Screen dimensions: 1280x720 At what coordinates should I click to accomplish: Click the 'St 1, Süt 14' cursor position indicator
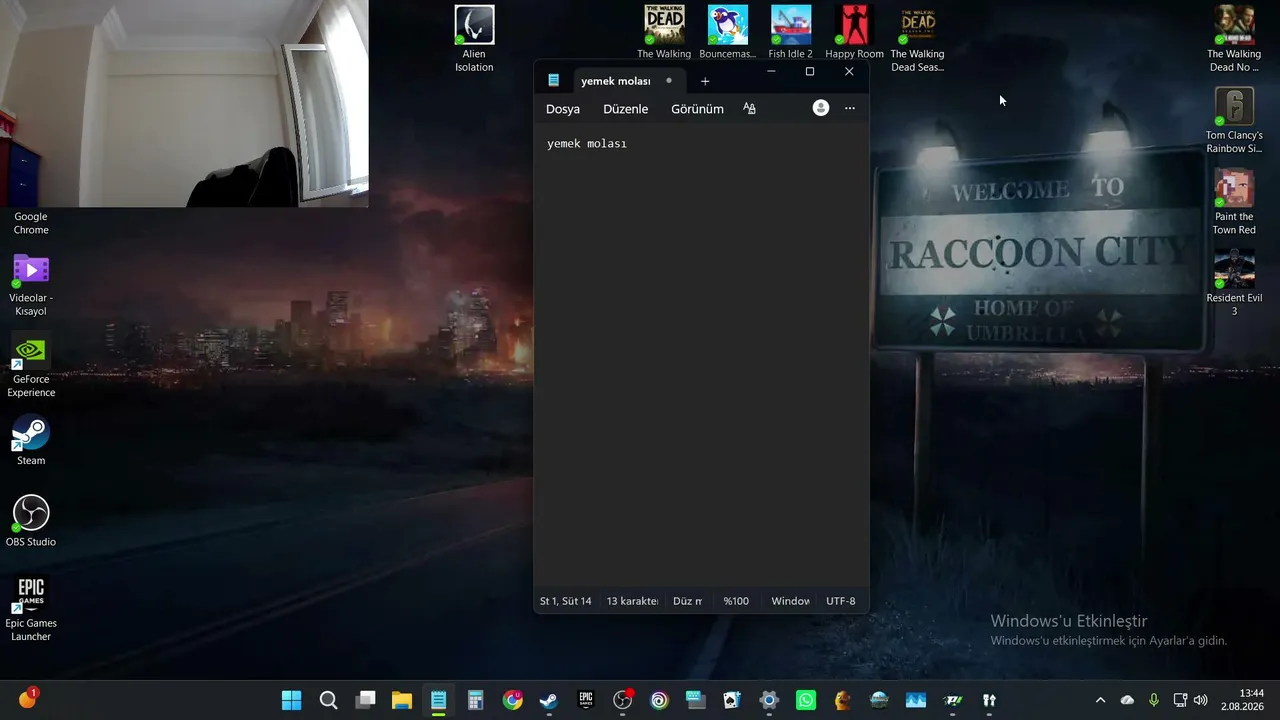(566, 601)
